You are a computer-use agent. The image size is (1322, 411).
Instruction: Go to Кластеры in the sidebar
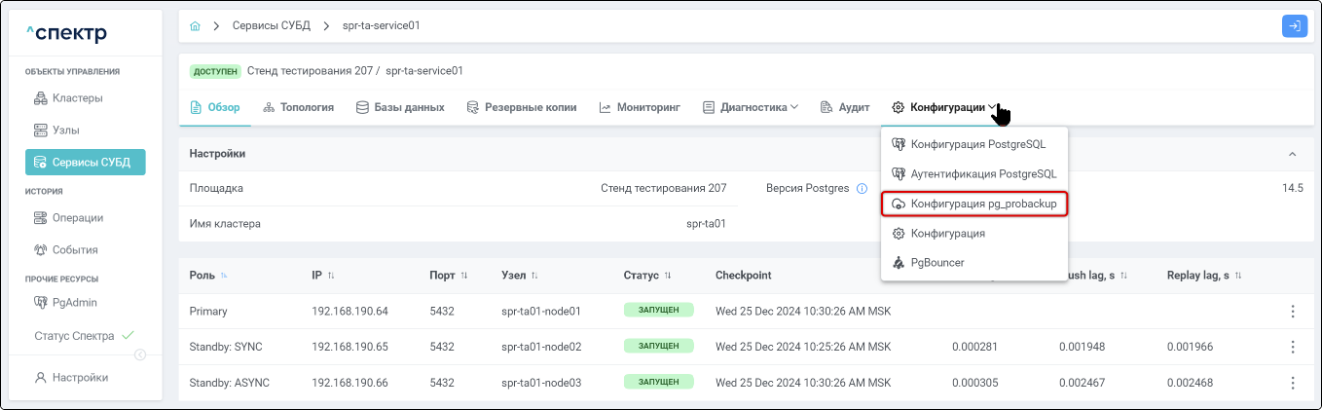click(x=76, y=98)
